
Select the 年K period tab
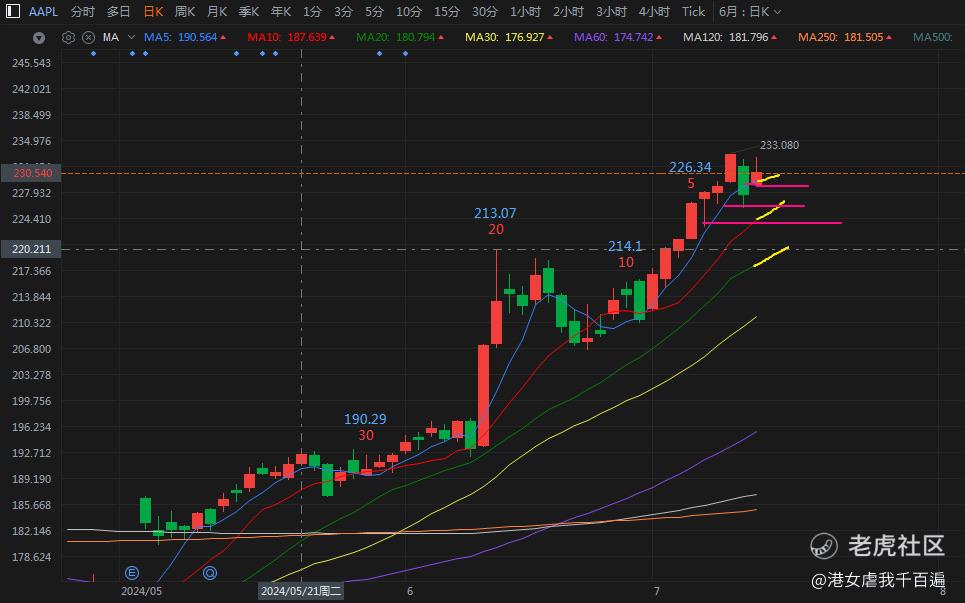[x=281, y=12]
